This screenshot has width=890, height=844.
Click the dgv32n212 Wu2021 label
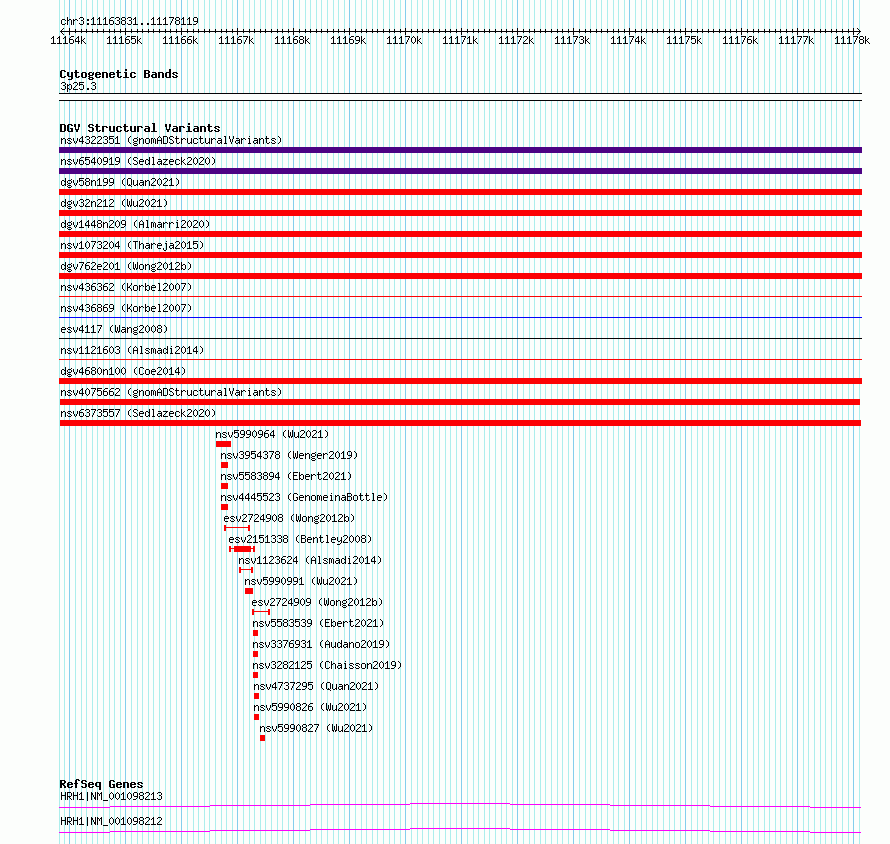pyautogui.click(x=114, y=203)
